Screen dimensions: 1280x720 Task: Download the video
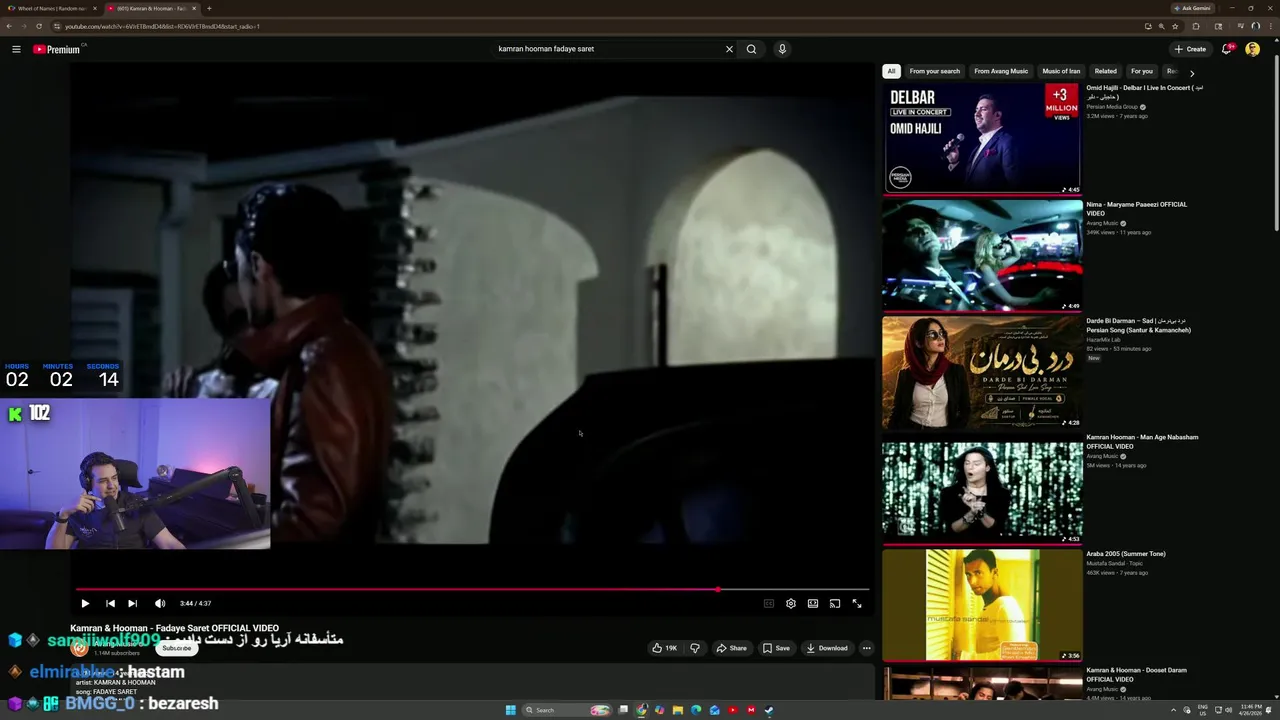coord(826,648)
